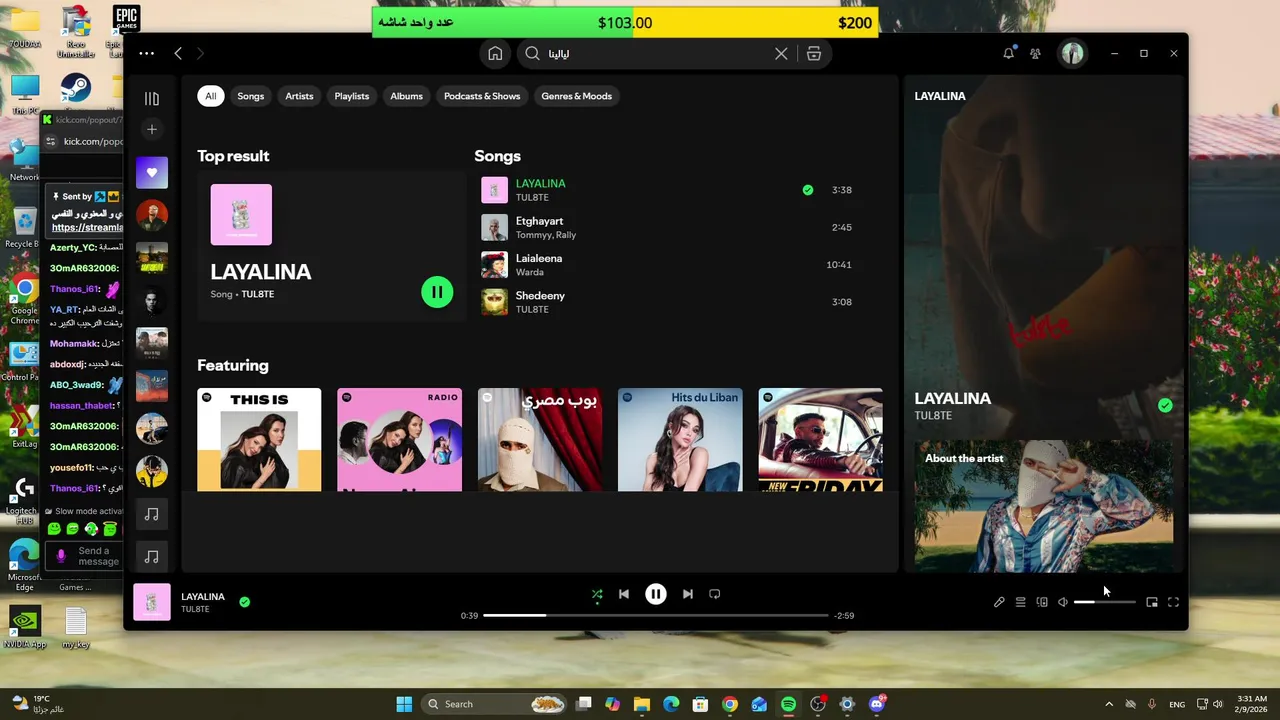This screenshot has height=720, width=1280.
Task: Open the NVIDIA App desktop icon
Action: click(25, 628)
